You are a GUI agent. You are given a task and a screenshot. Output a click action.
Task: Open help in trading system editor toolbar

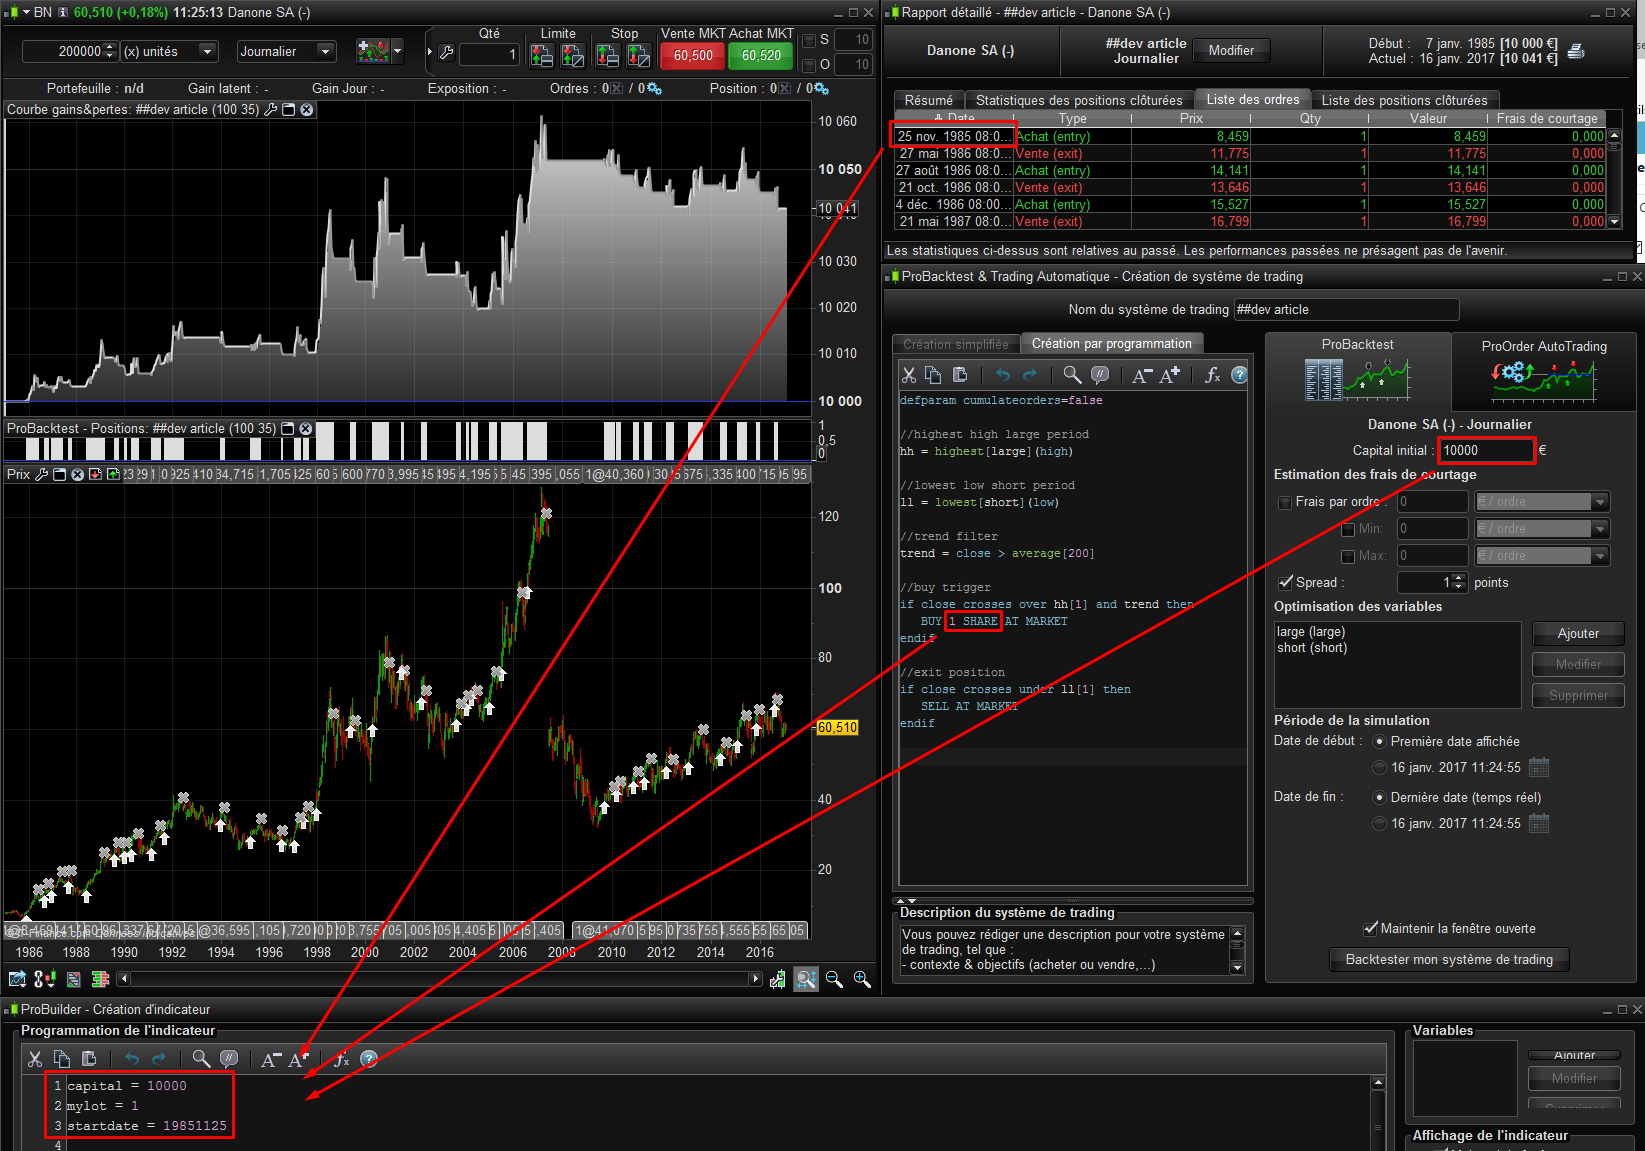point(1239,375)
